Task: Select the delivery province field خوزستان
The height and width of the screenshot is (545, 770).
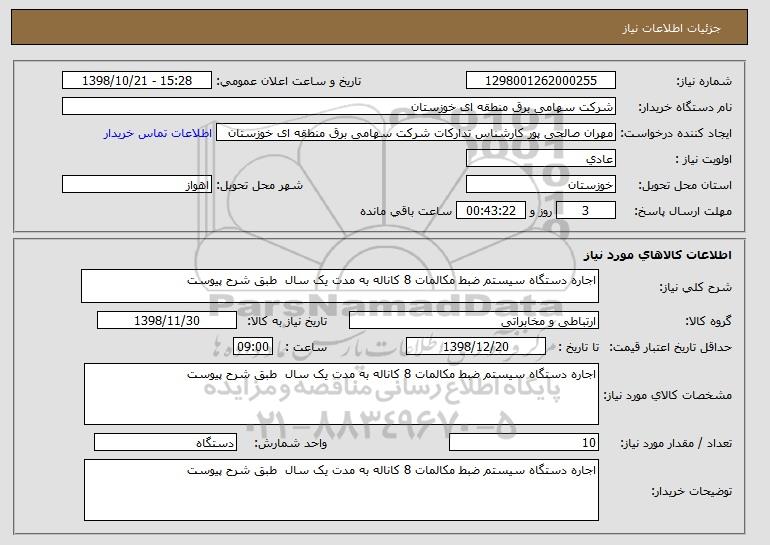Action: click(x=541, y=185)
